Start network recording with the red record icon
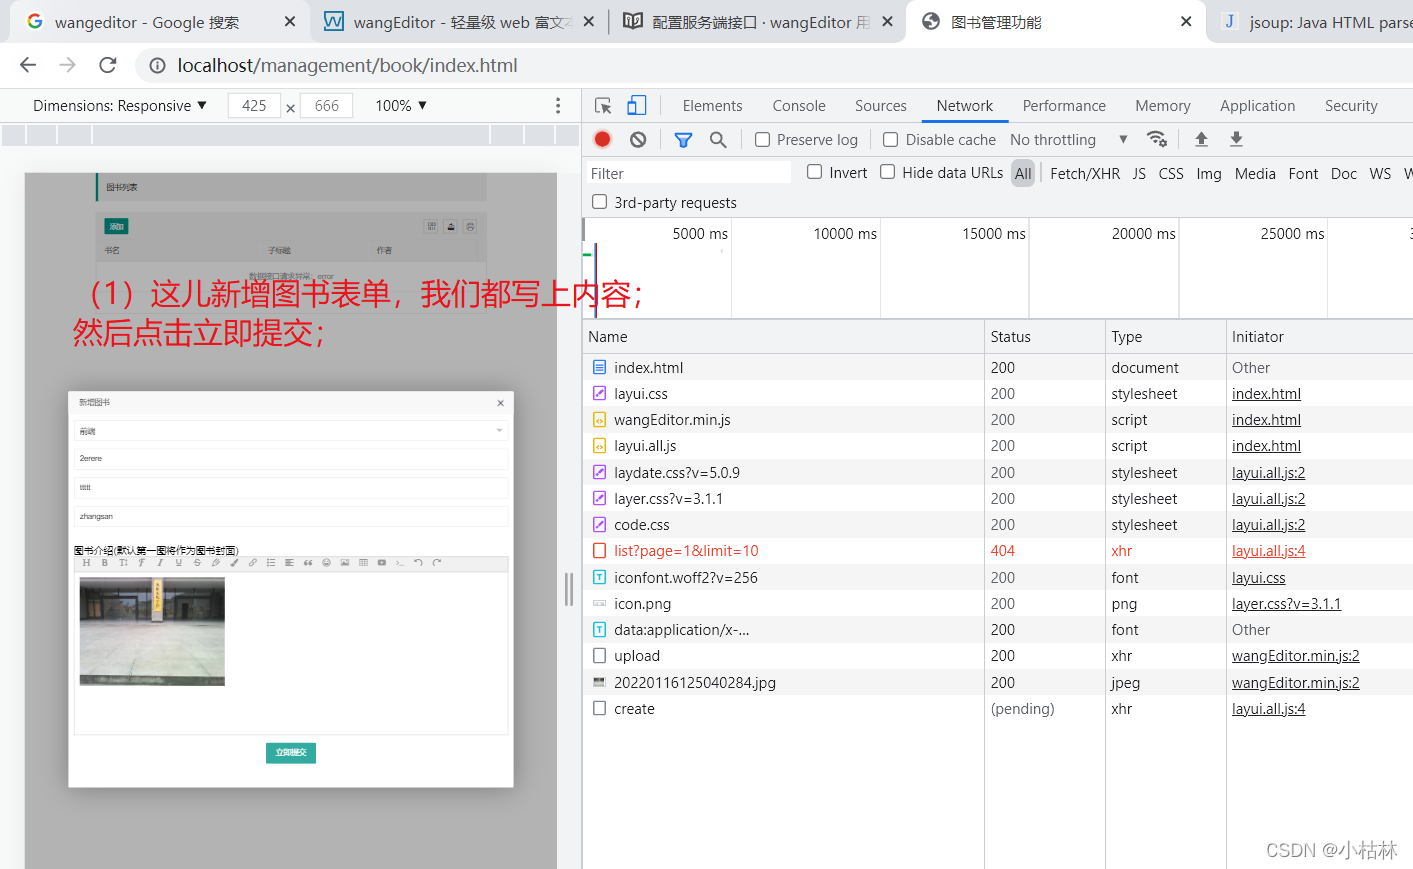This screenshot has width=1413, height=869. [x=602, y=139]
